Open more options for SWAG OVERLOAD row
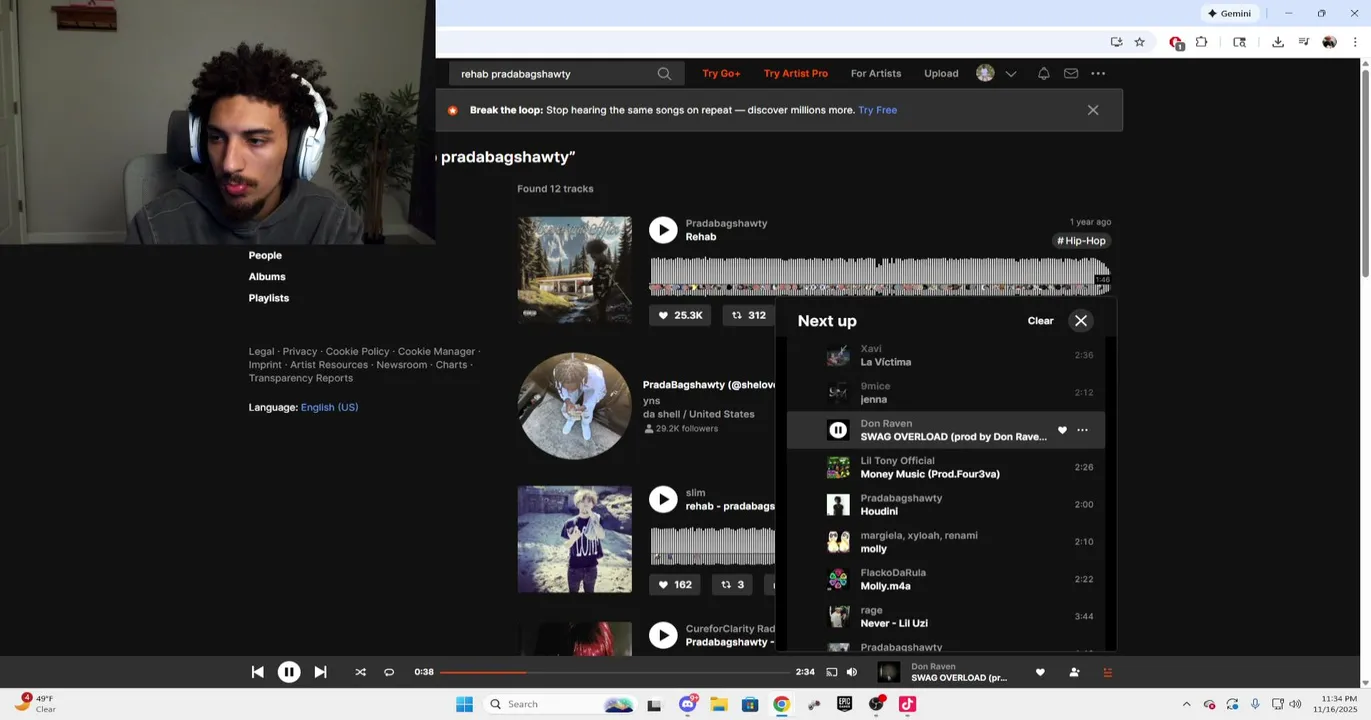This screenshot has height=720, width=1371. 1082,430
